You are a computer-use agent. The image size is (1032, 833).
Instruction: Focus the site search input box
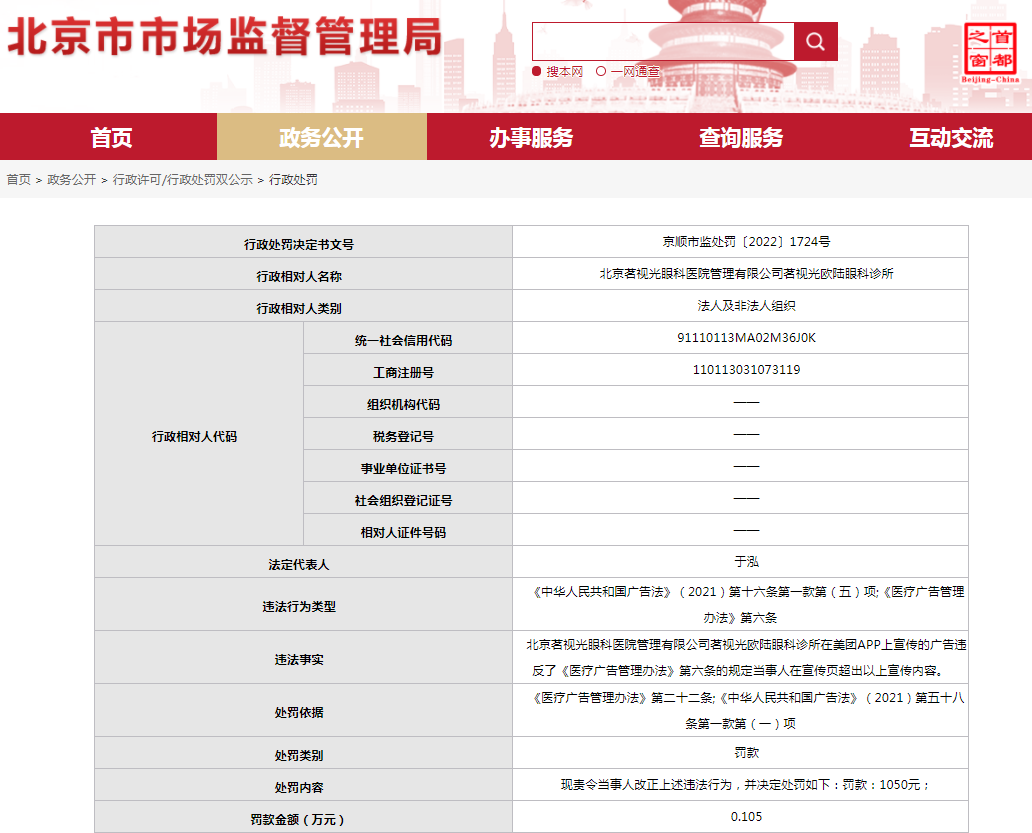[x=663, y=41]
